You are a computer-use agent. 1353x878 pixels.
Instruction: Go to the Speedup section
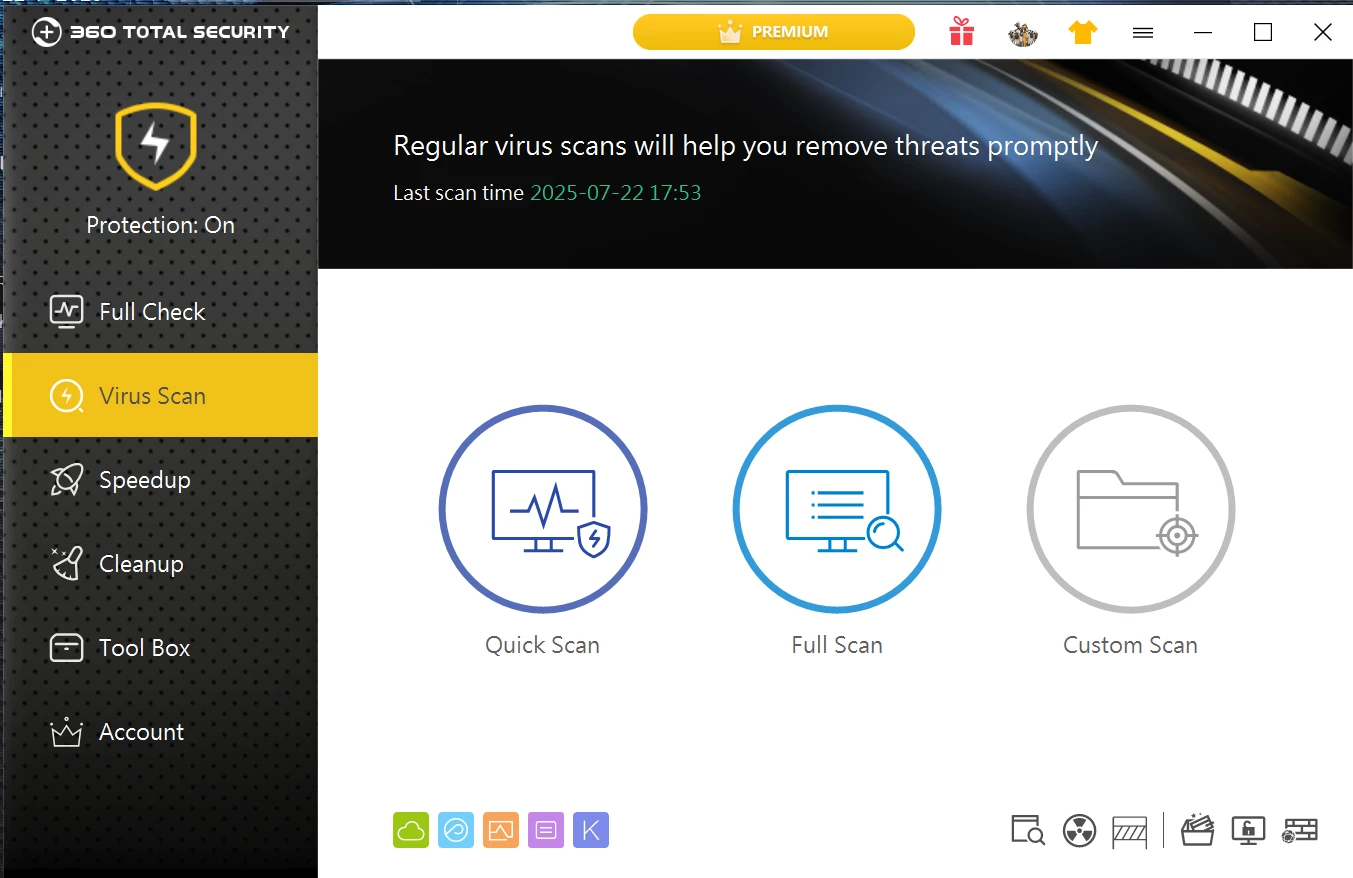(160, 479)
